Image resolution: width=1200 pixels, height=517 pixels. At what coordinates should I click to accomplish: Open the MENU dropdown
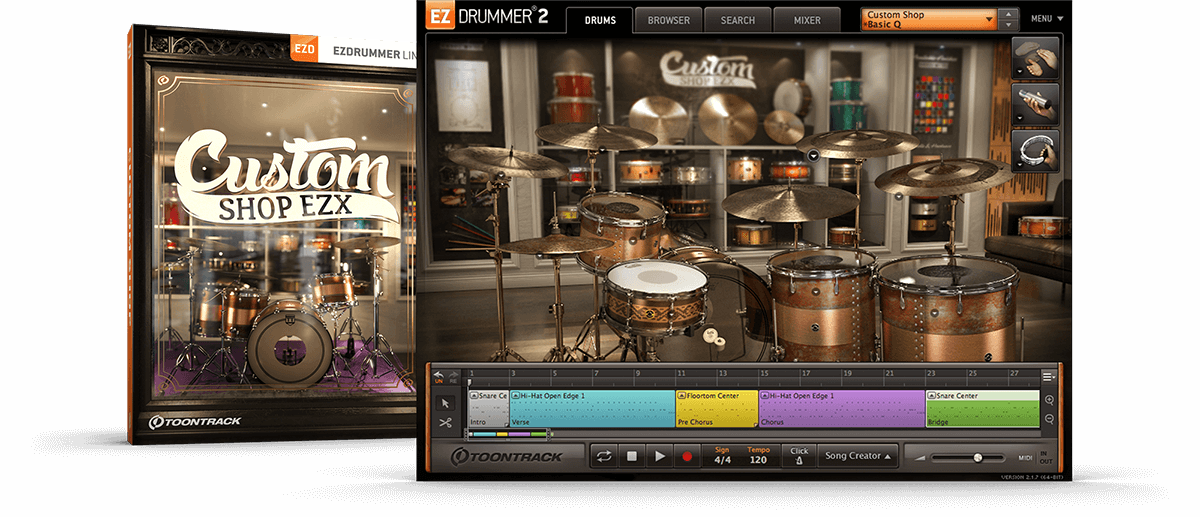(1047, 18)
